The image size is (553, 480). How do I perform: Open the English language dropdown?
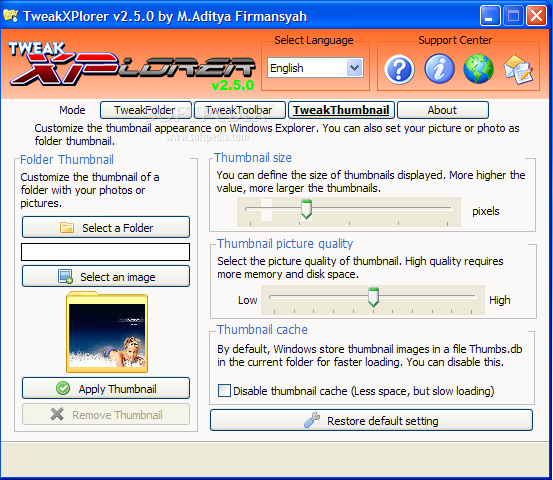(315, 68)
